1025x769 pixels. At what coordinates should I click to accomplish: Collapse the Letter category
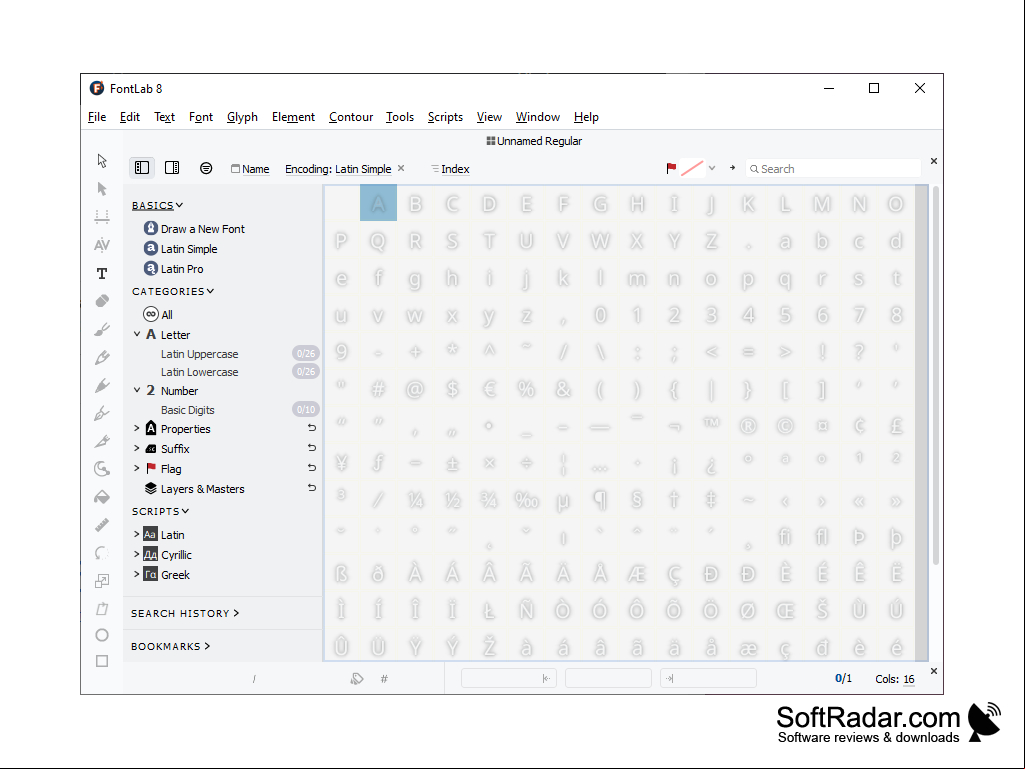pos(137,334)
